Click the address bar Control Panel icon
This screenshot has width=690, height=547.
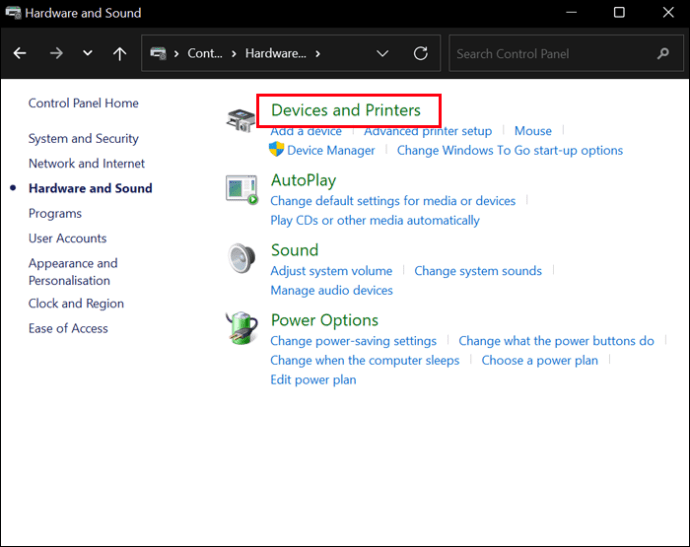point(158,54)
